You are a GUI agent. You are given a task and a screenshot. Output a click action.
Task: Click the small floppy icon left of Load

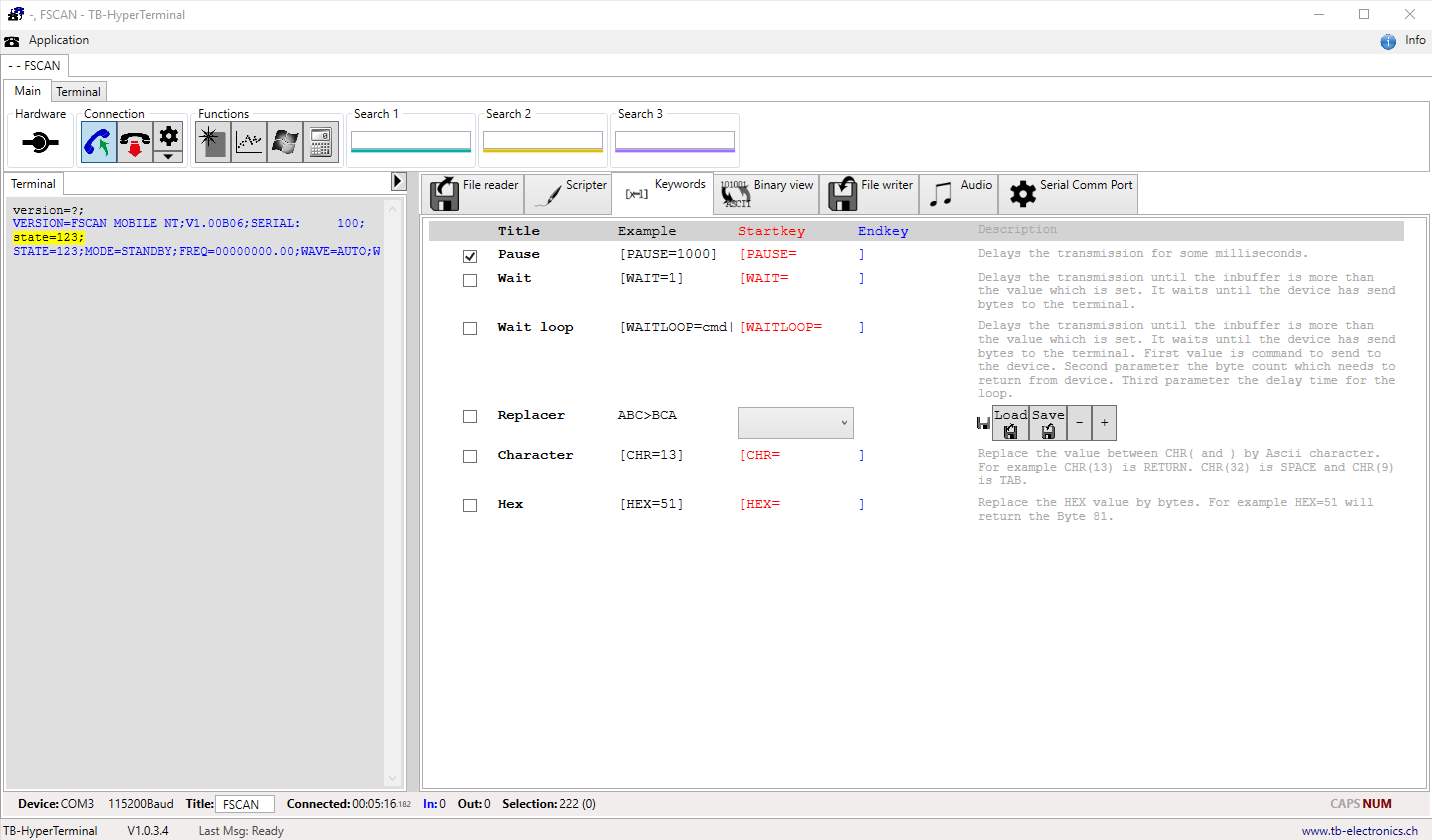[982, 424]
